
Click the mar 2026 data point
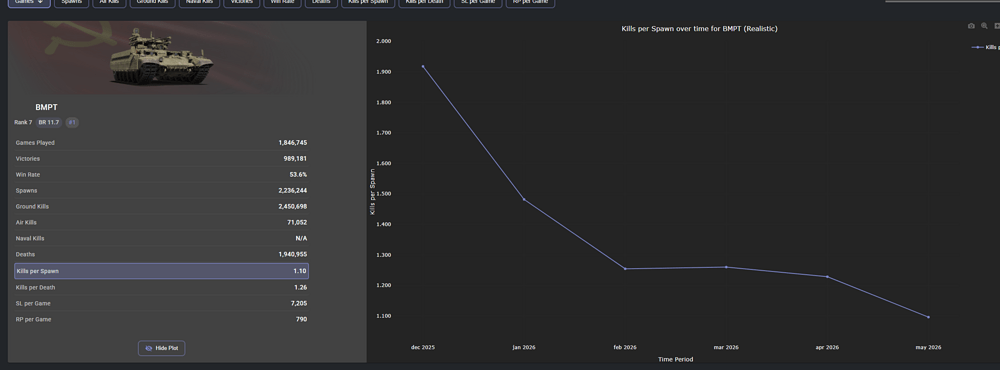(x=726, y=267)
